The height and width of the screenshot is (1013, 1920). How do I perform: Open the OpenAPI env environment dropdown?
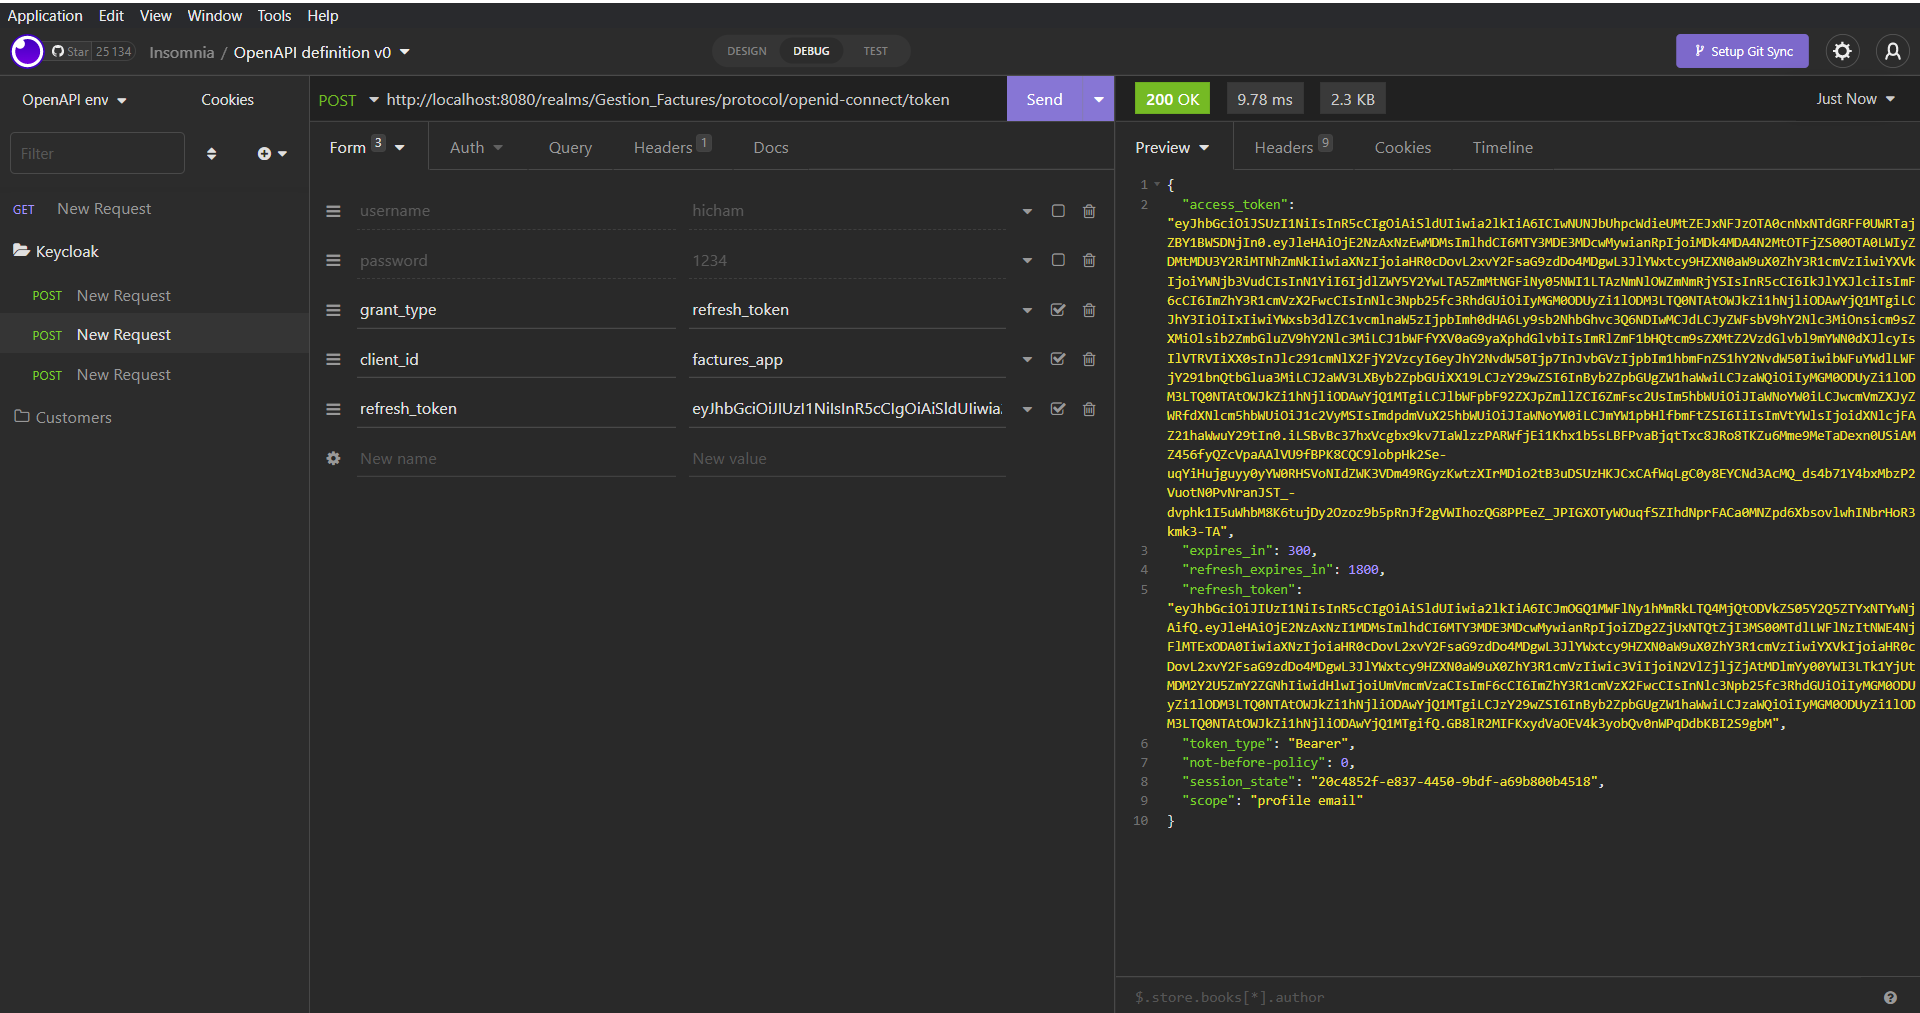click(x=73, y=99)
